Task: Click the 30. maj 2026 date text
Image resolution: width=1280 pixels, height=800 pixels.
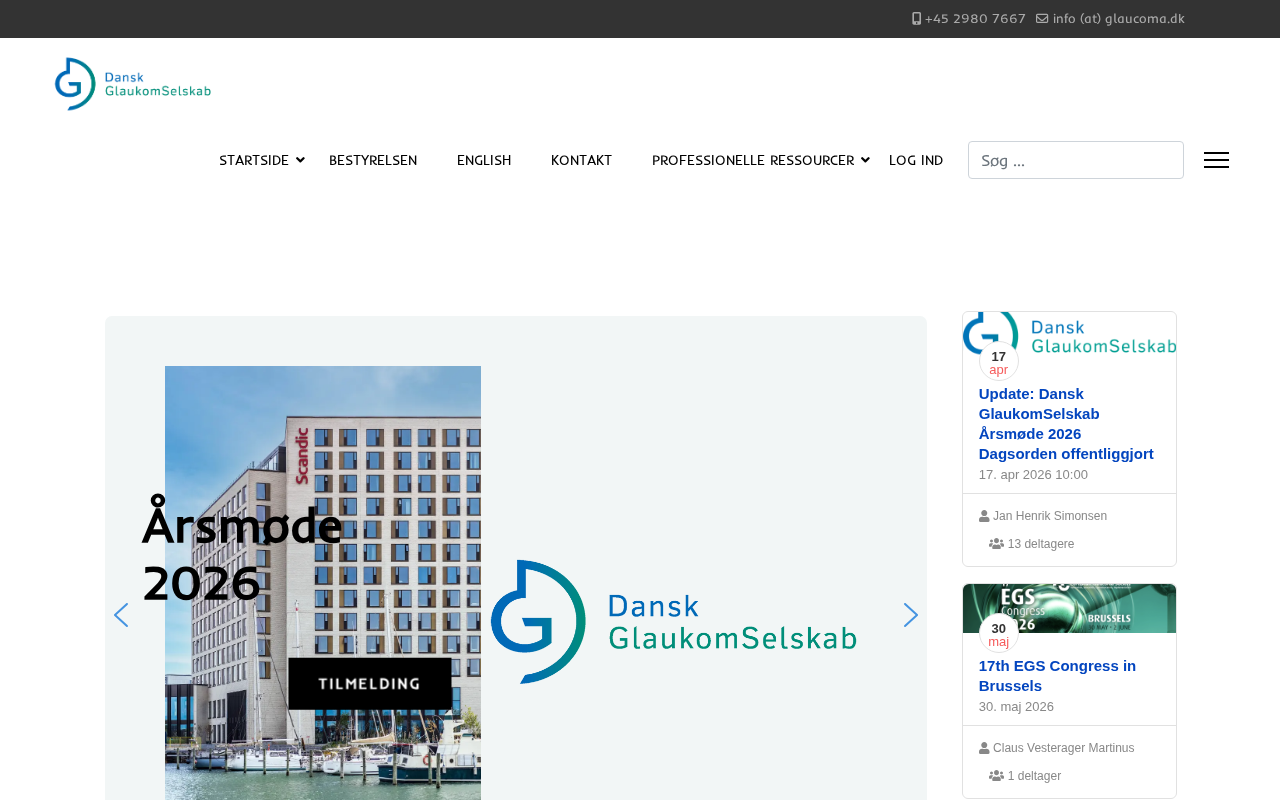Action: (1016, 707)
